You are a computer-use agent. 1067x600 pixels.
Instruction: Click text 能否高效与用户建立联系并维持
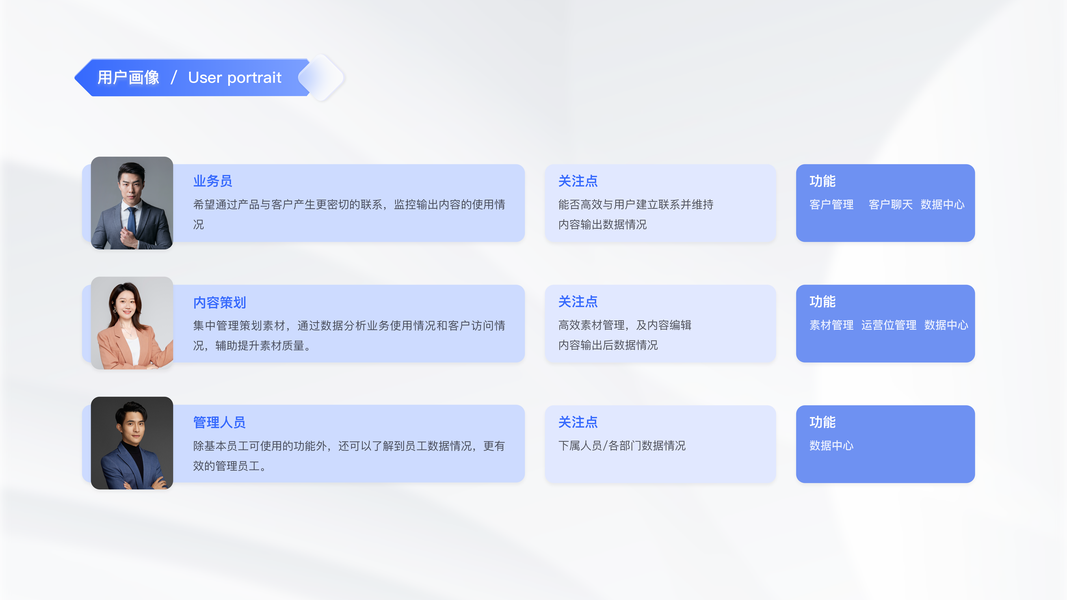tap(636, 204)
